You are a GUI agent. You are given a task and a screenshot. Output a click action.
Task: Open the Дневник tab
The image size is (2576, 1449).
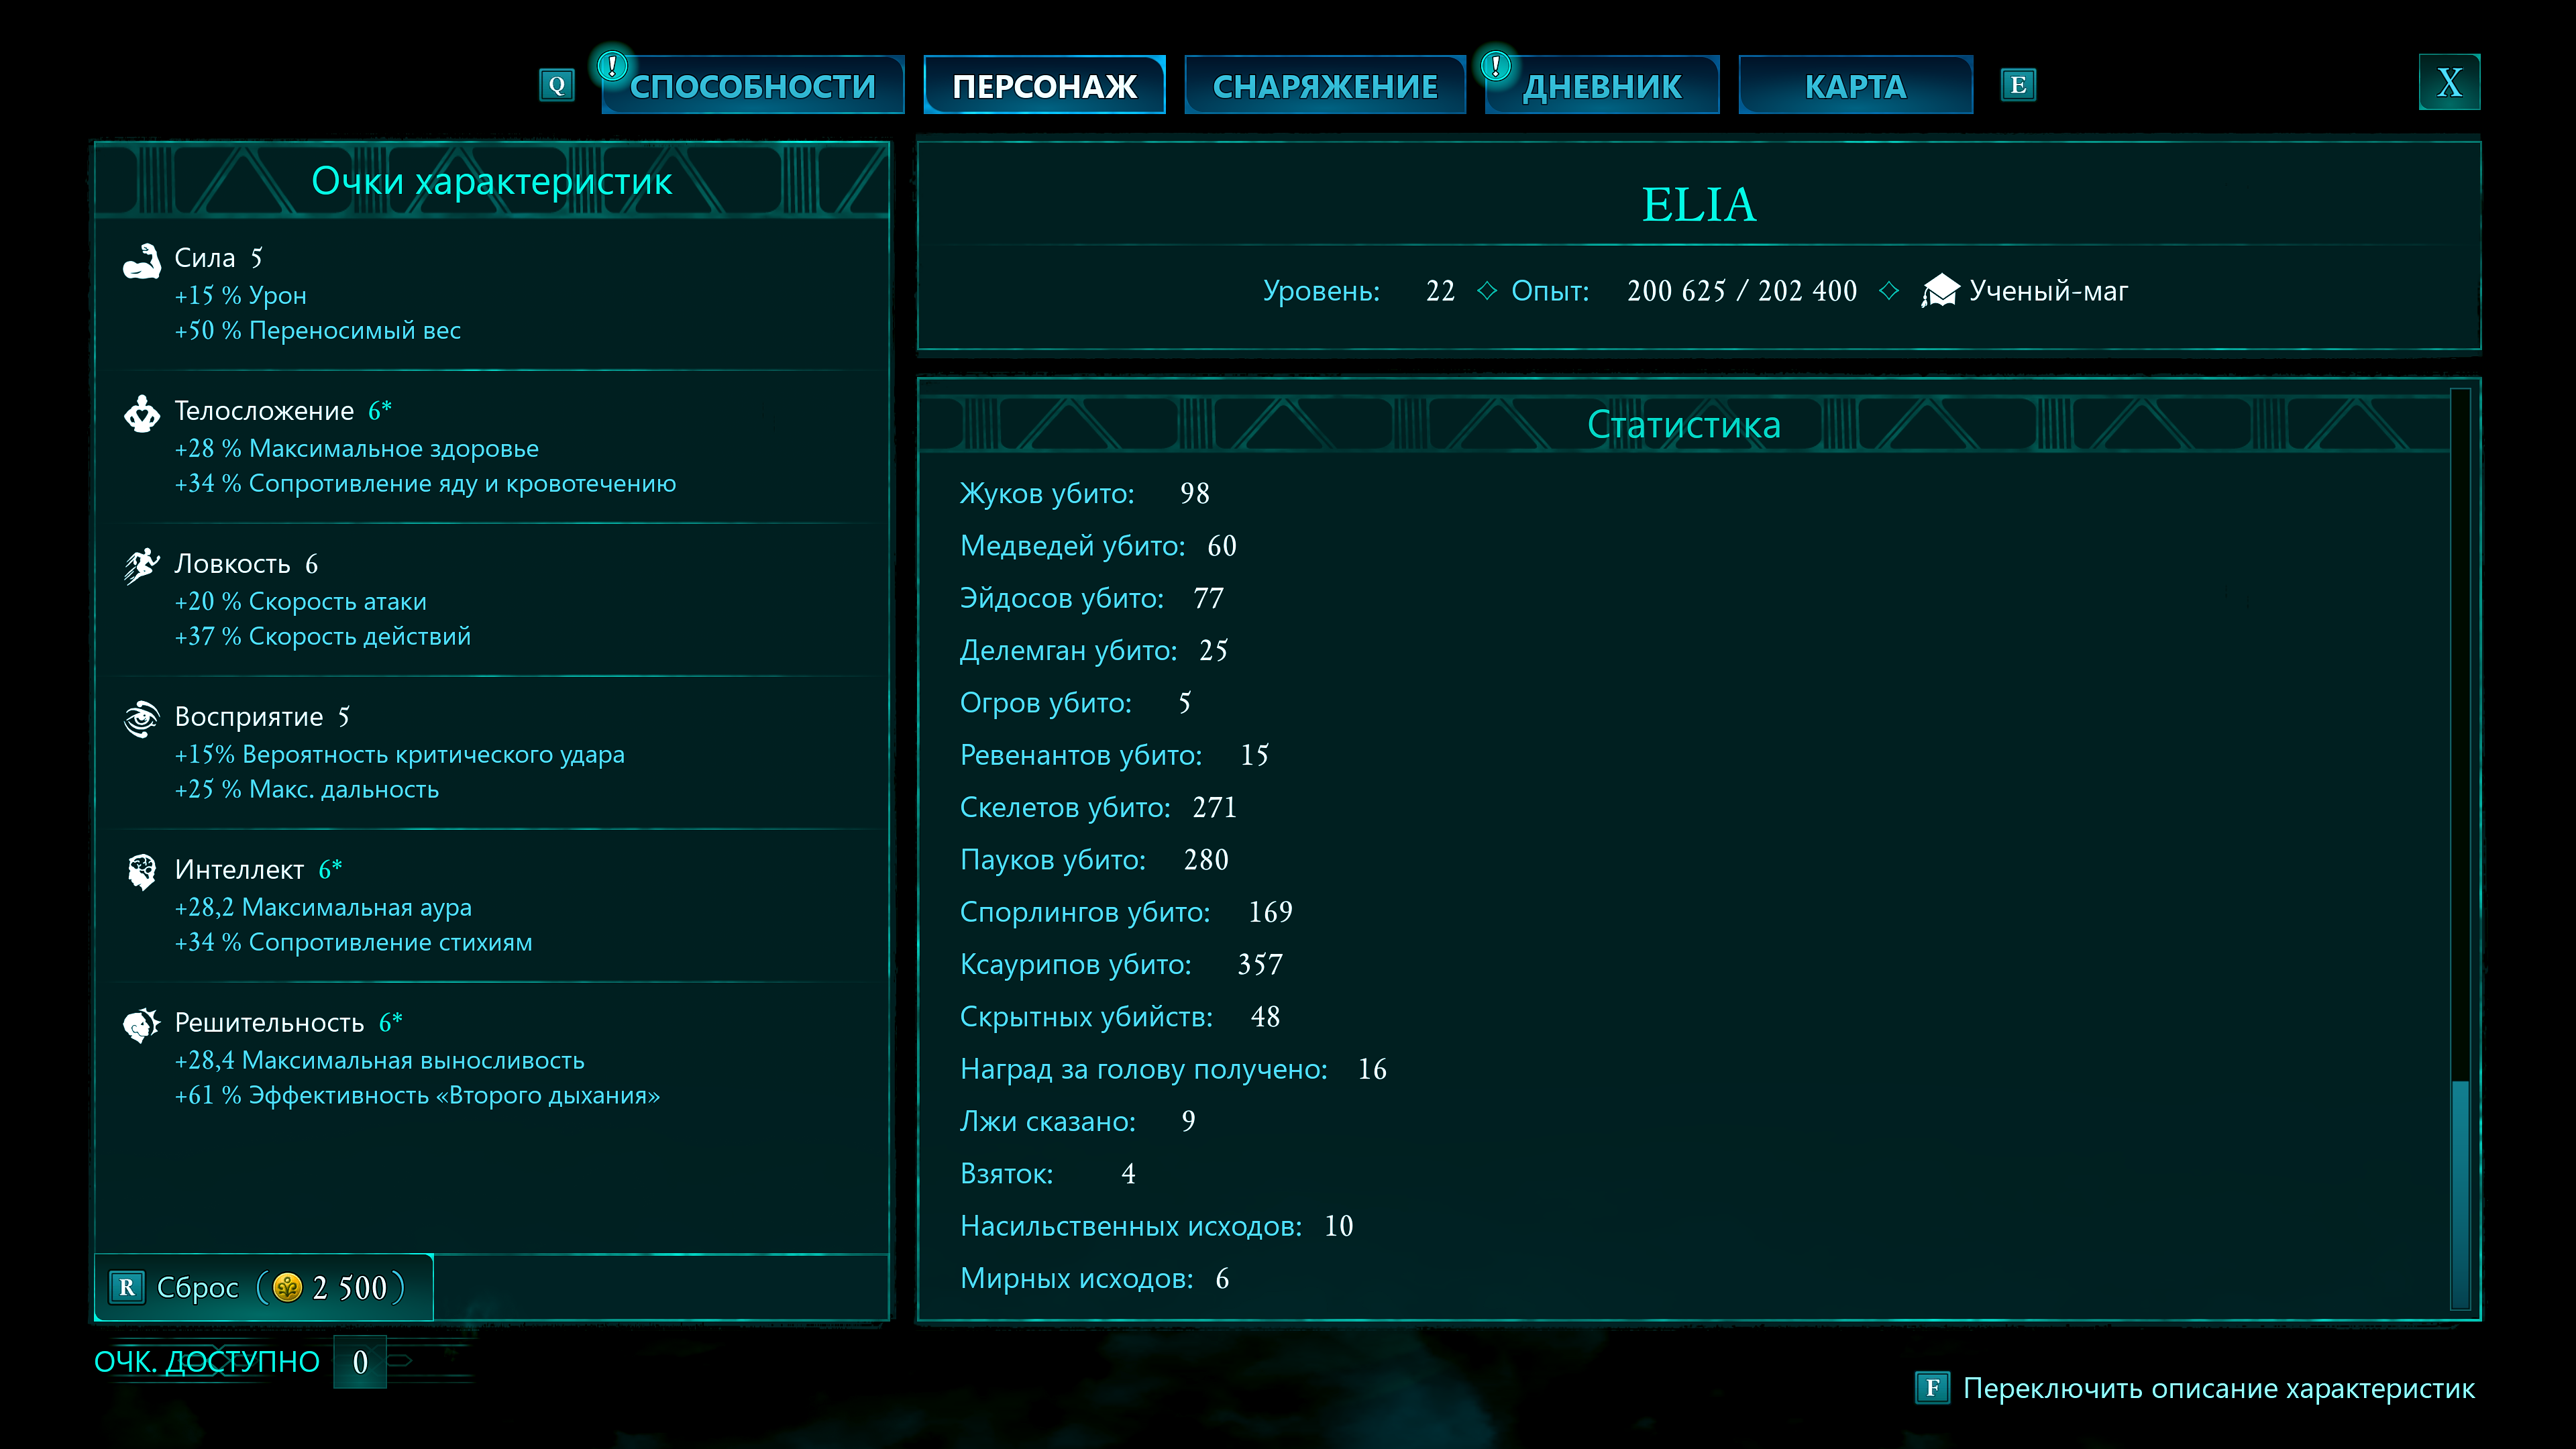click(1602, 86)
